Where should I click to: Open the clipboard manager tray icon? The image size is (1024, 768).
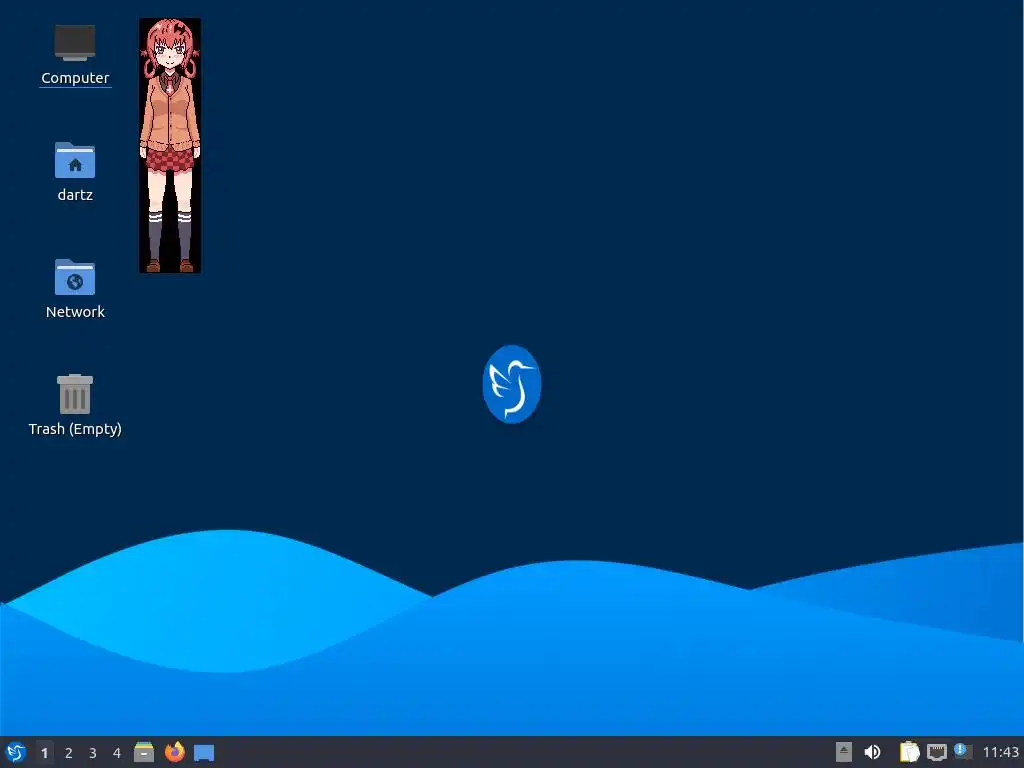(x=910, y=752)
